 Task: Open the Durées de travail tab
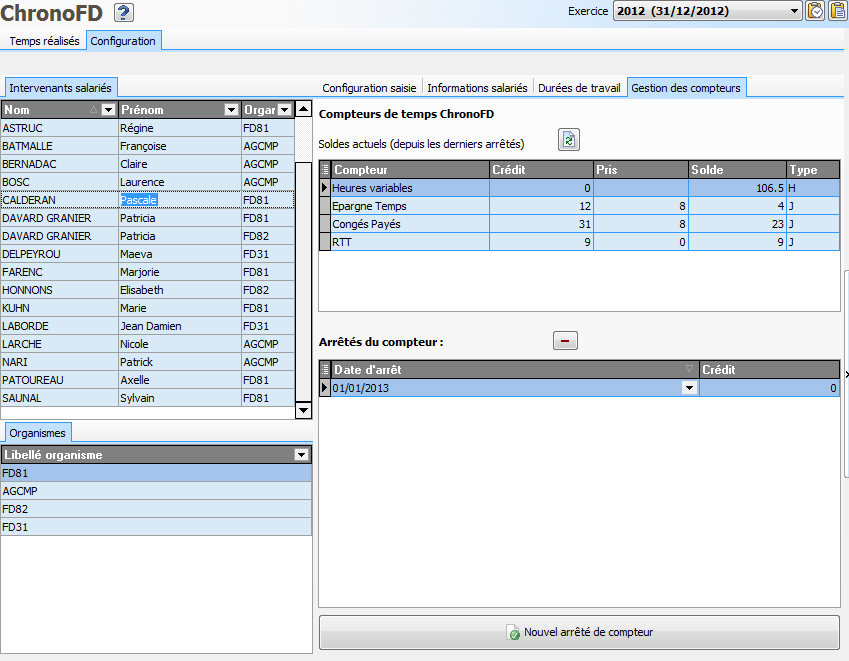point(579,88)
